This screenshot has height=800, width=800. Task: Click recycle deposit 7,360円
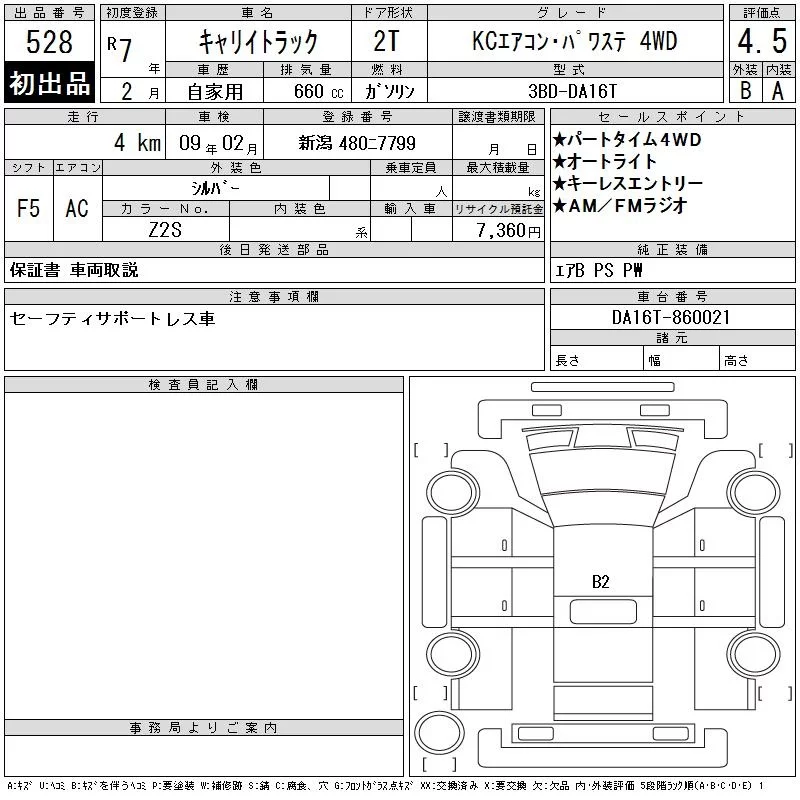[508, 230]
